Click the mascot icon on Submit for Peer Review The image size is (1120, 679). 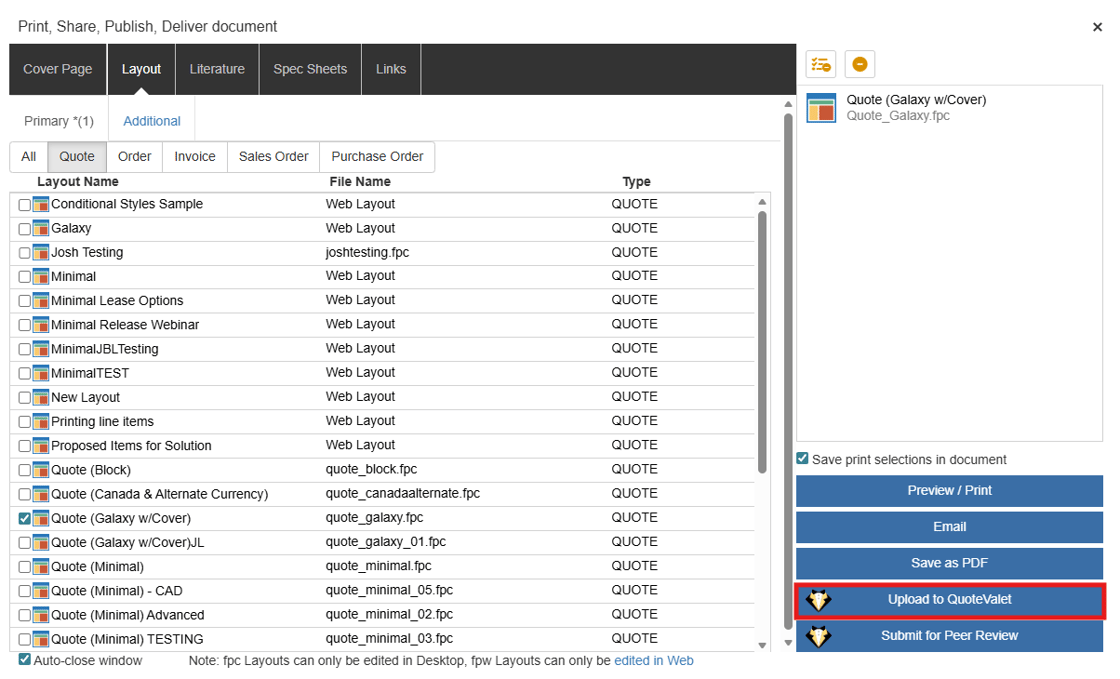(x=818, y=636)
